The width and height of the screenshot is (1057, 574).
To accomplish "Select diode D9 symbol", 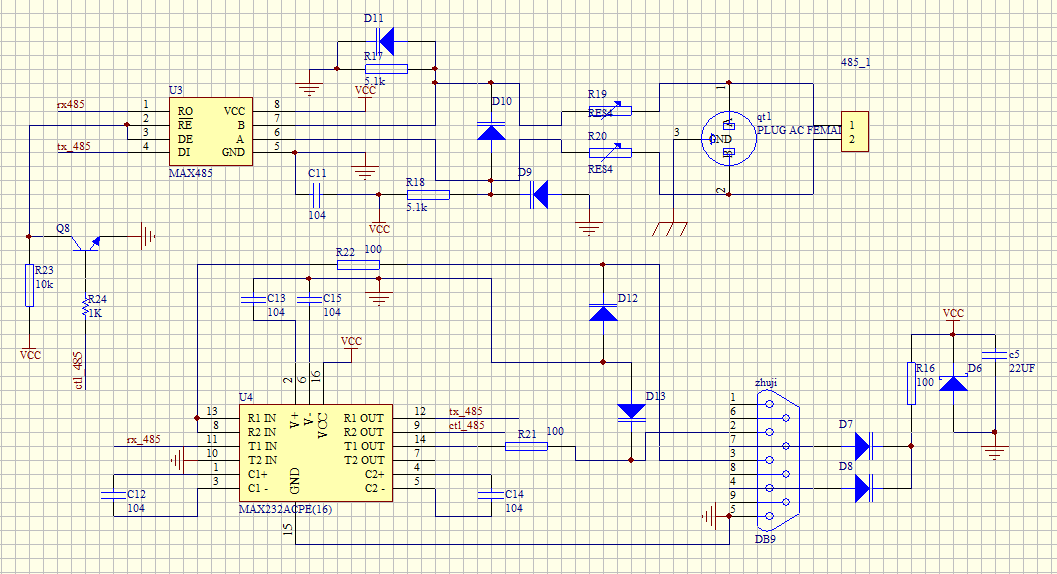I will [x=539, y=194].
